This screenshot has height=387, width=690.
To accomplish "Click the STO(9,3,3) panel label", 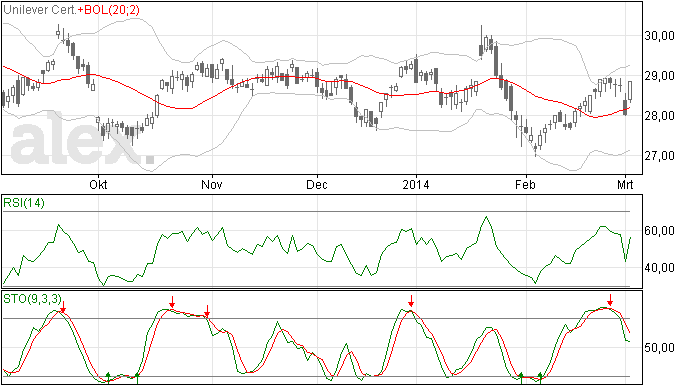I will 33,299.
